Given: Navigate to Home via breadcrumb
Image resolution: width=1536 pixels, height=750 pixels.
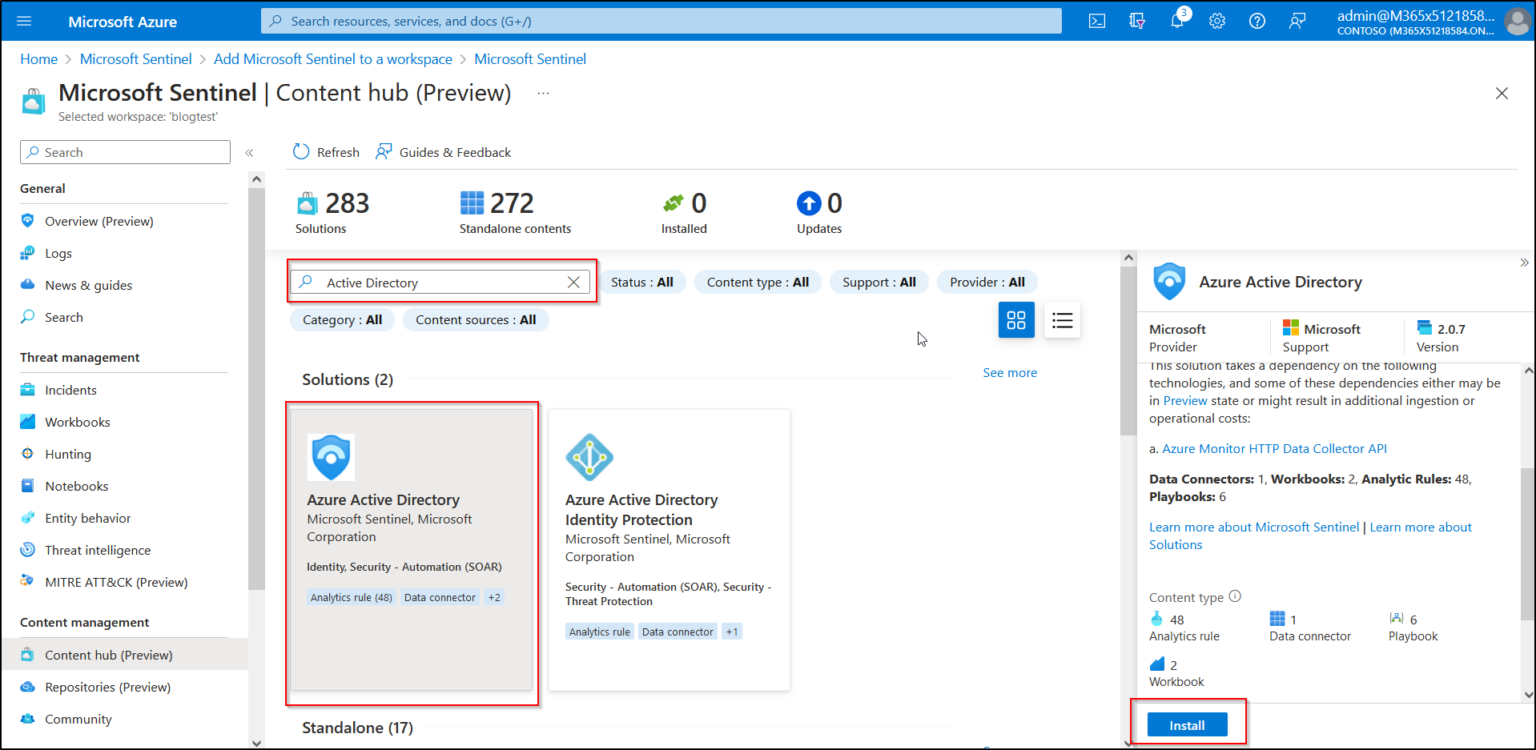Looking at the screenshot, I should click(x=39, y=58).
